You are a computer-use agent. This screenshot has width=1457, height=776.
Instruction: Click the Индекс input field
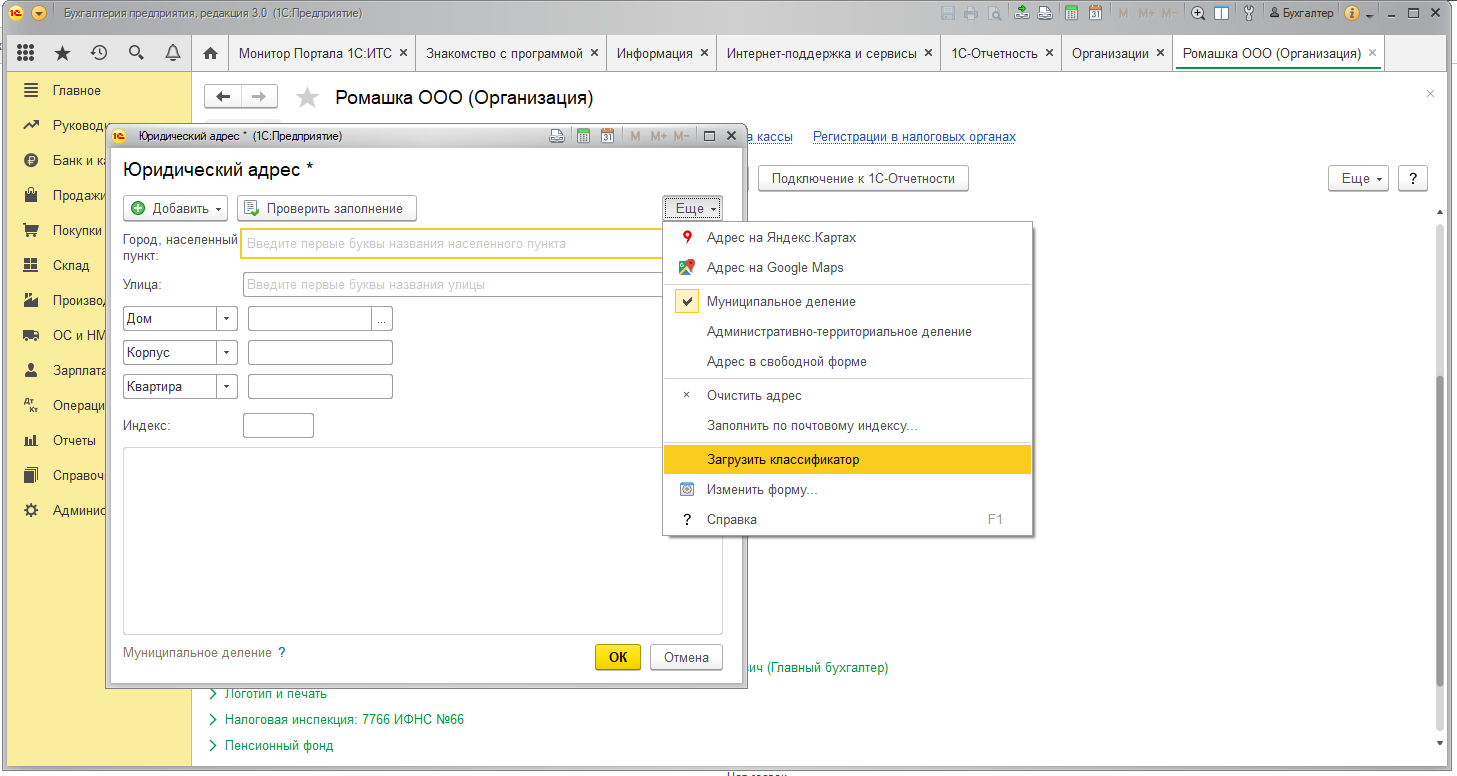pos(278,425)
